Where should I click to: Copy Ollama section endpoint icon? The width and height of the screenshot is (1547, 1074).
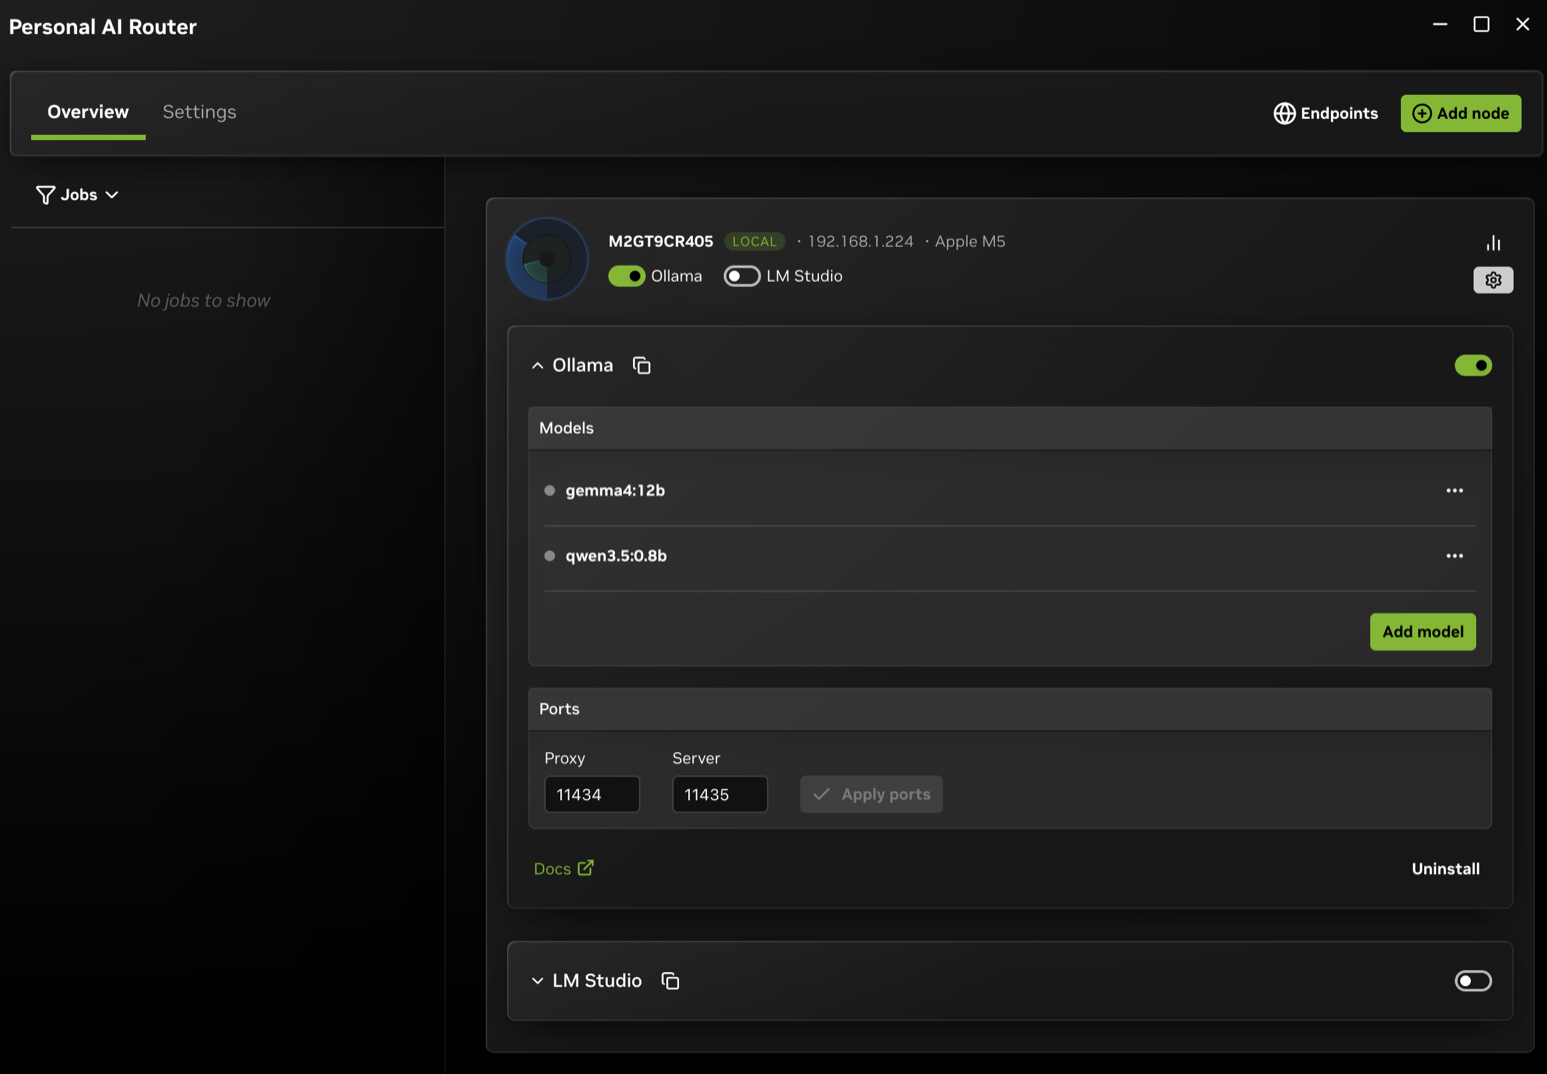coord(642,366)
